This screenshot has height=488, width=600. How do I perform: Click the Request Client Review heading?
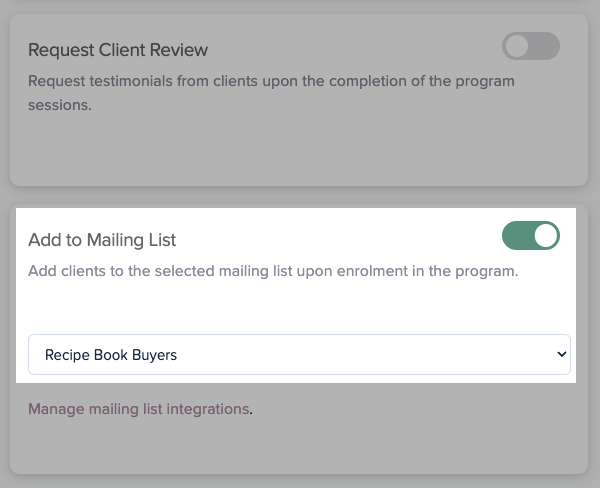point(118,50)
